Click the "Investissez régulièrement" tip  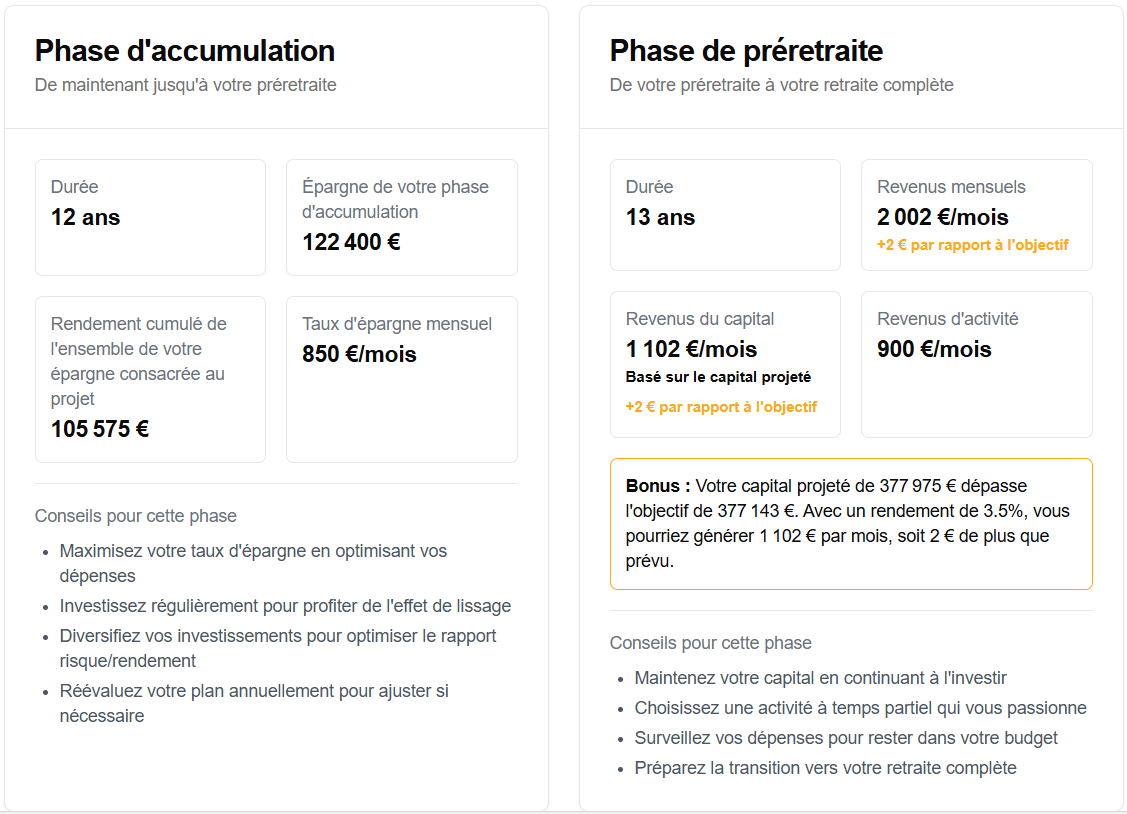coord(285,606)
